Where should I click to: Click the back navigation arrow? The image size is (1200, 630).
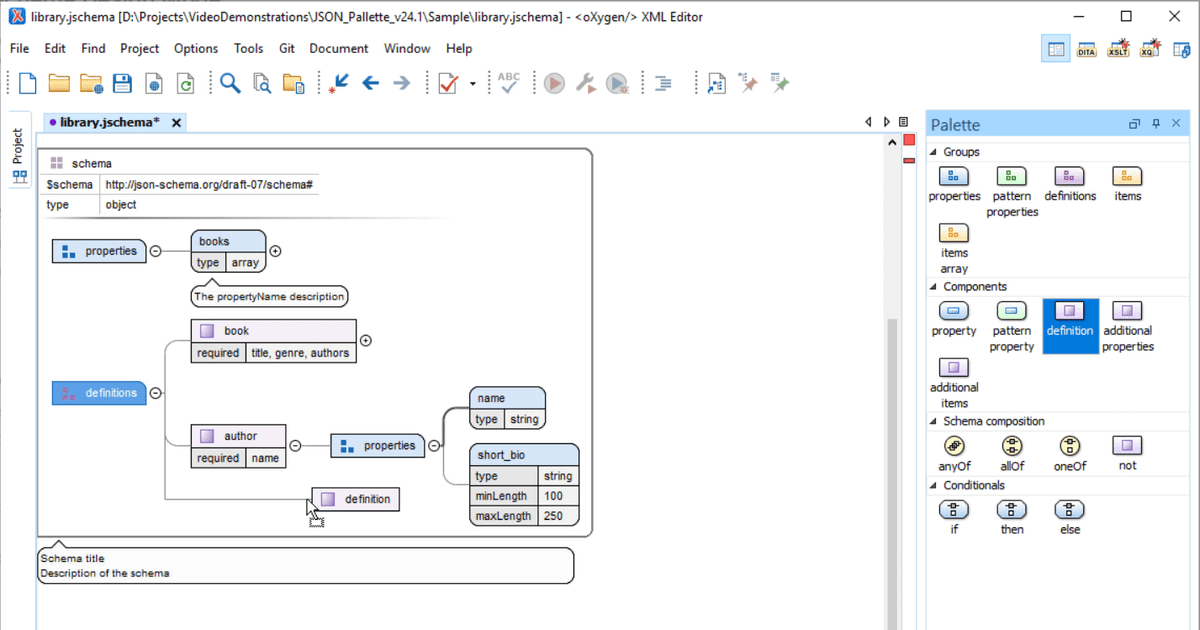[x=370, y=83]
